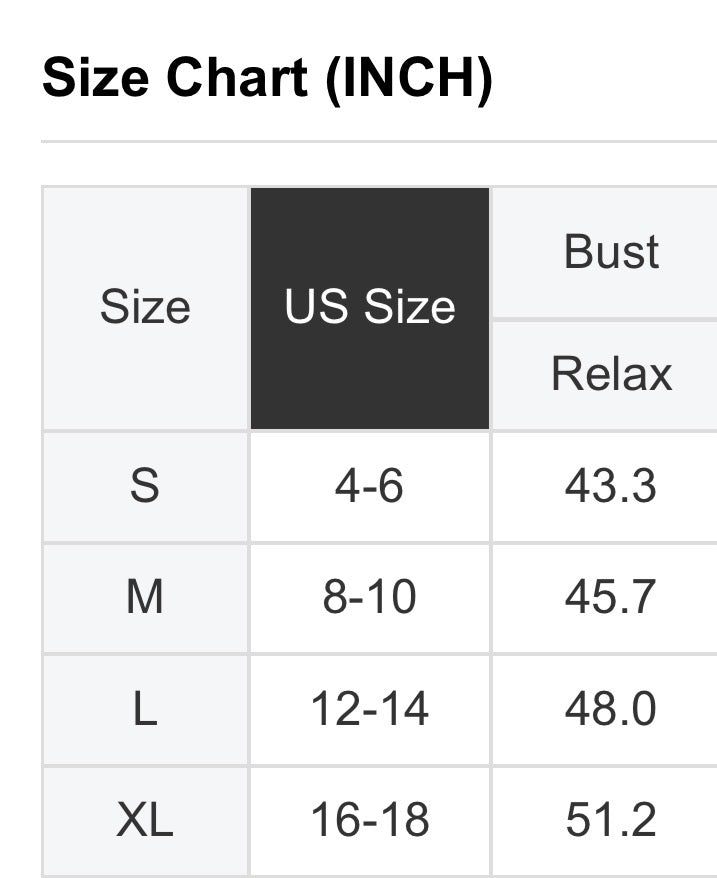Click the '(INCH)' unit in the heading
717x878 pixels.
pos(408,80)
